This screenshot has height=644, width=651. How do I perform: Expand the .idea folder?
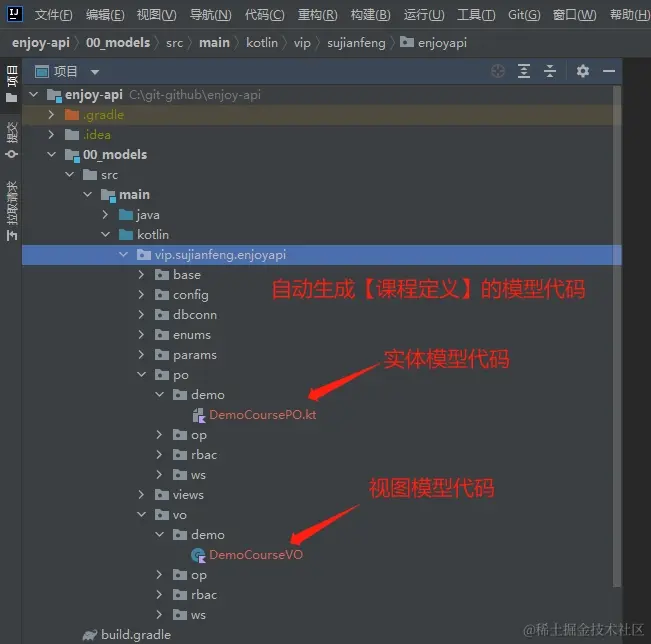pyautogui.click(x=51, y=135)
